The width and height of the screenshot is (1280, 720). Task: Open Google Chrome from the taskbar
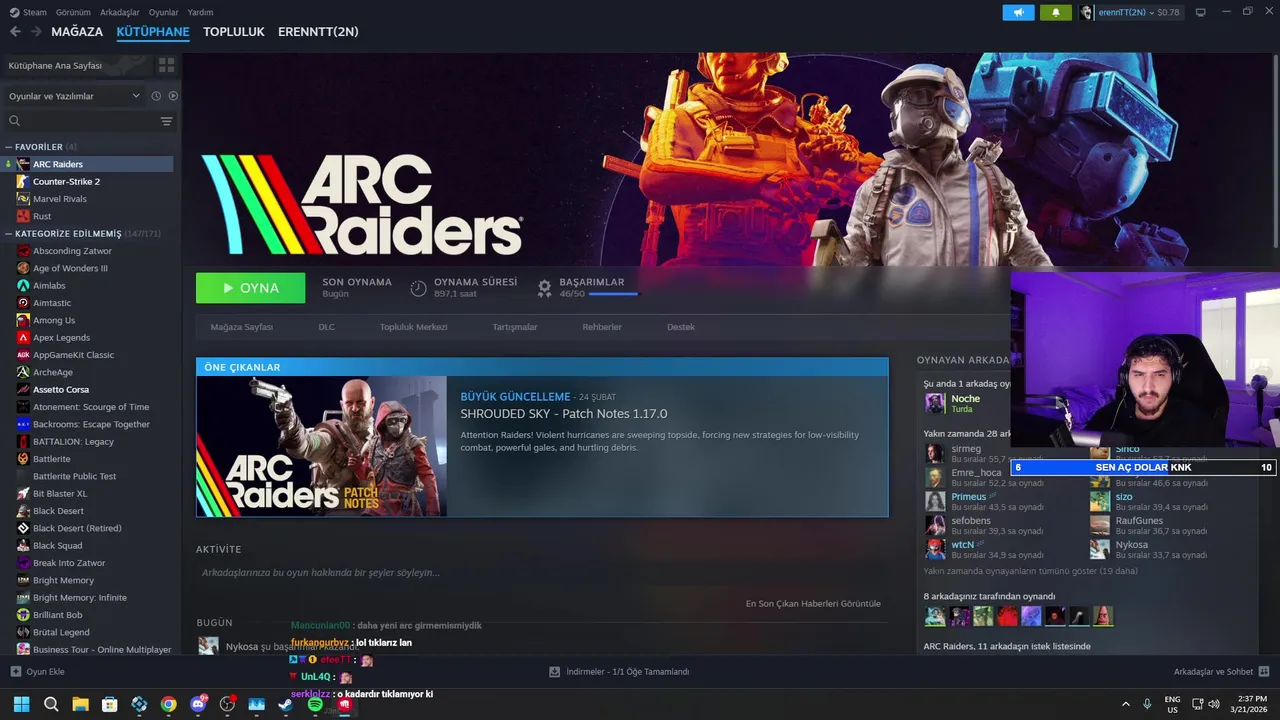pos(168,705)
